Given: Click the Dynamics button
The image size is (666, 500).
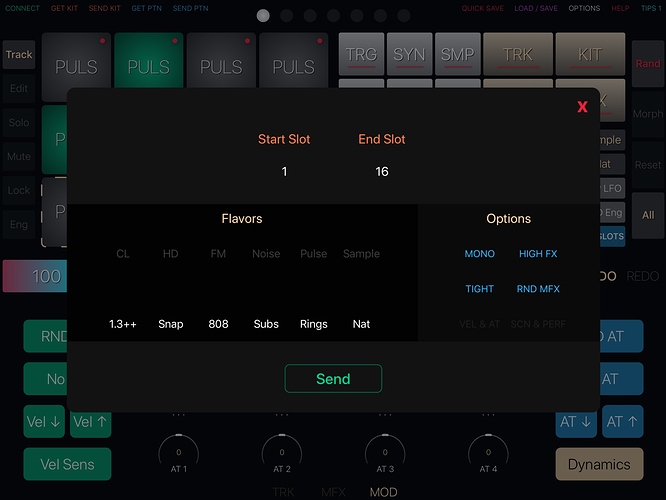Looking at the screenshot, I should pyautogui.click(x=599, y=464).
